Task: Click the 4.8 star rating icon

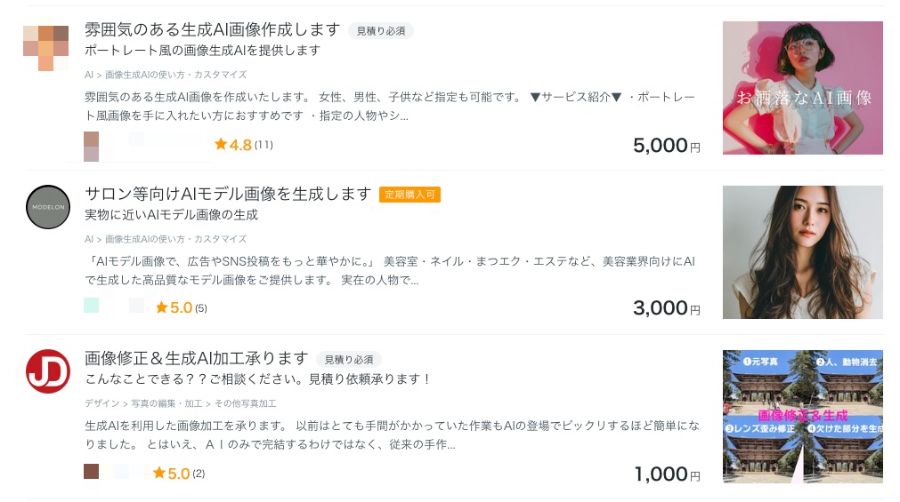Action: pyautogui.click(x=221, y=144)
